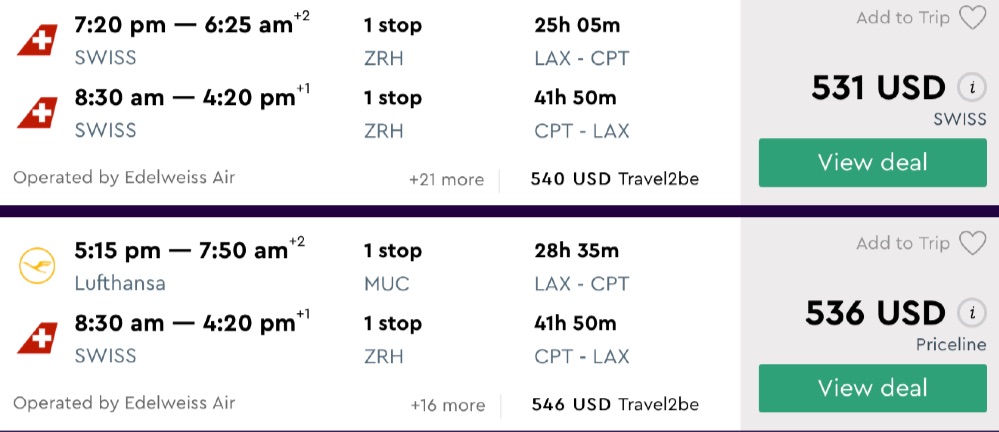Click the 536 USD price
Viewport: 999px width, 432px height.
(875, 313)
